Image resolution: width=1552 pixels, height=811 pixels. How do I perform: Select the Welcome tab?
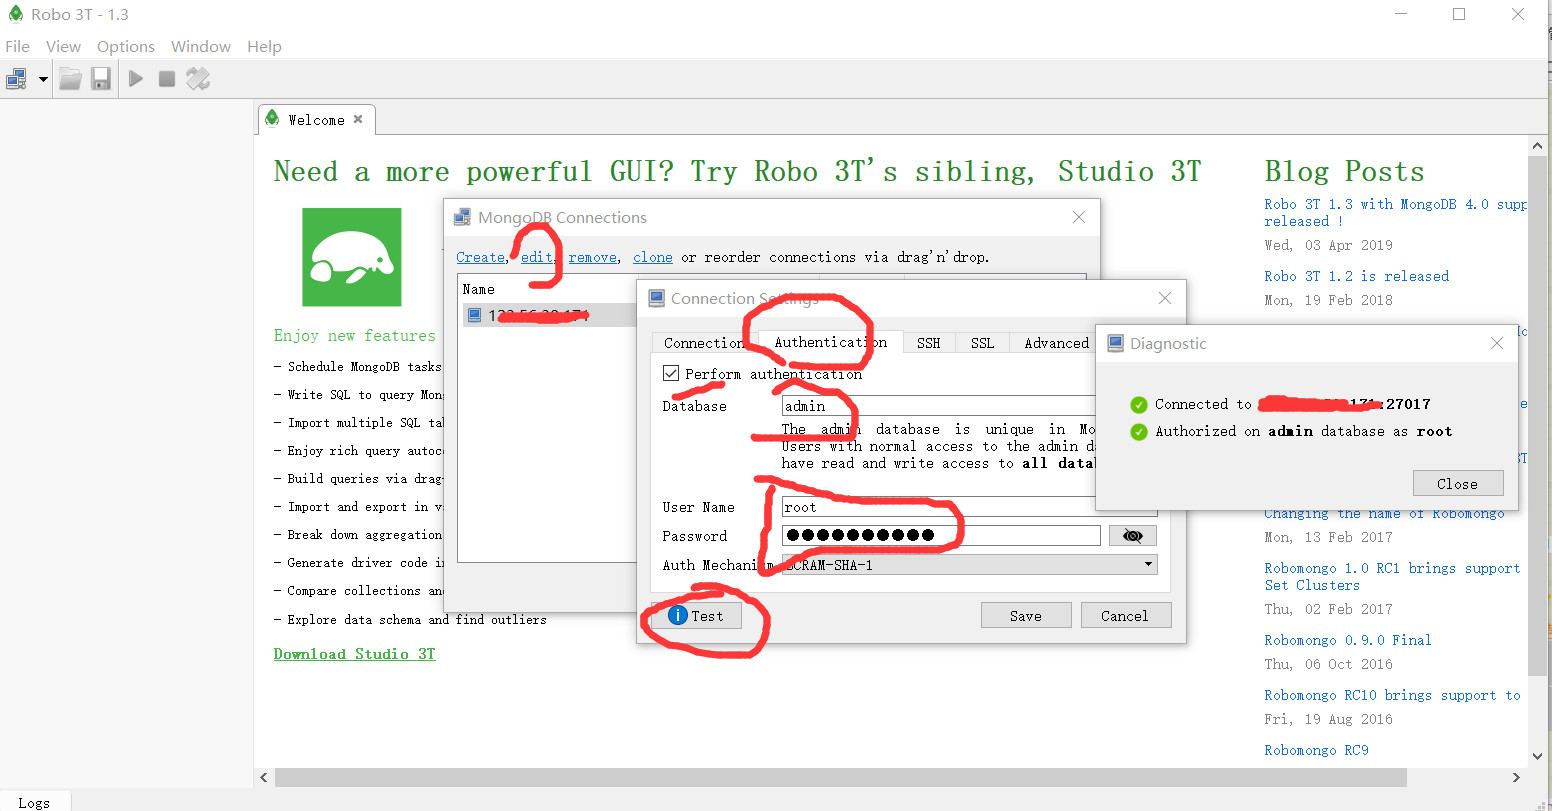316,119
